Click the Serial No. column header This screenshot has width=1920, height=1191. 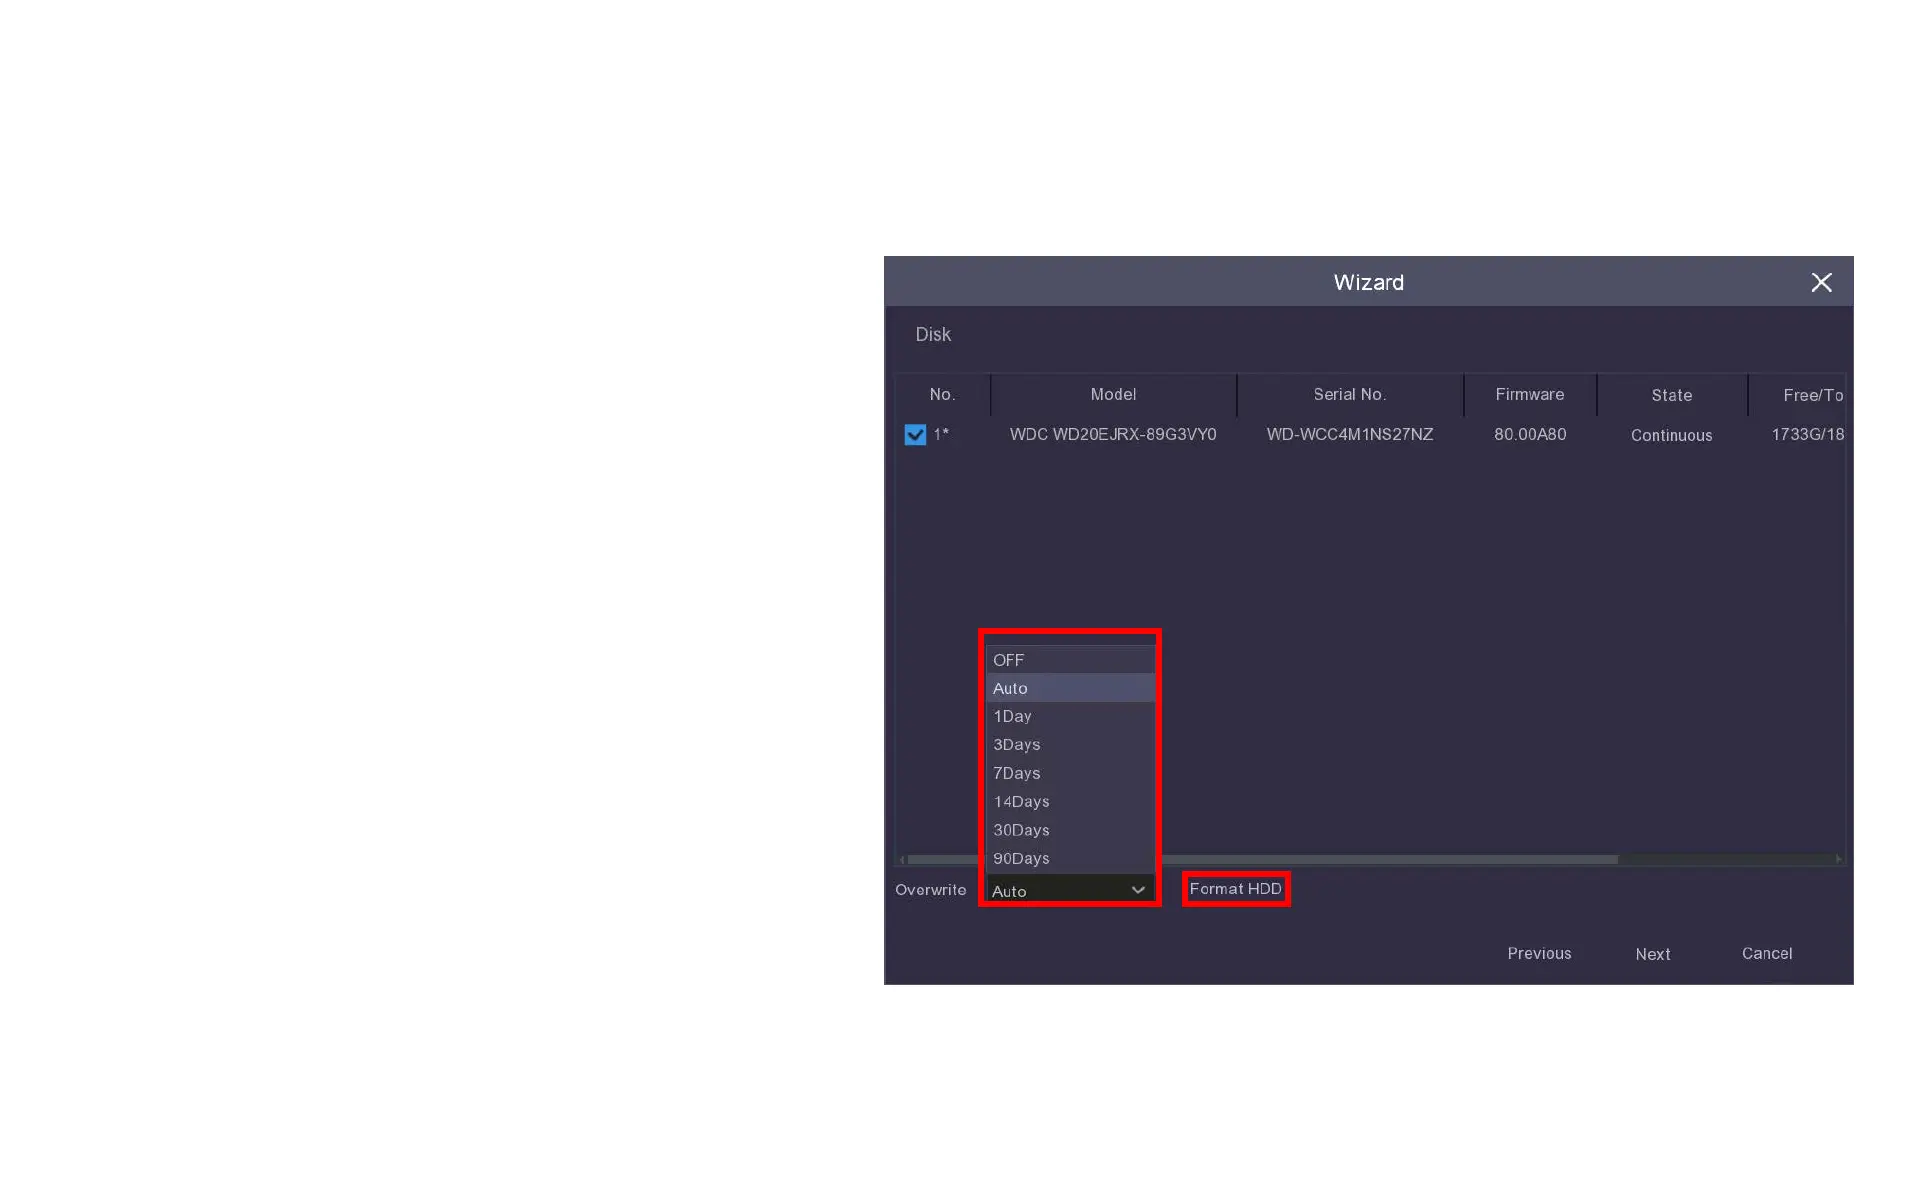[1349, 395]
